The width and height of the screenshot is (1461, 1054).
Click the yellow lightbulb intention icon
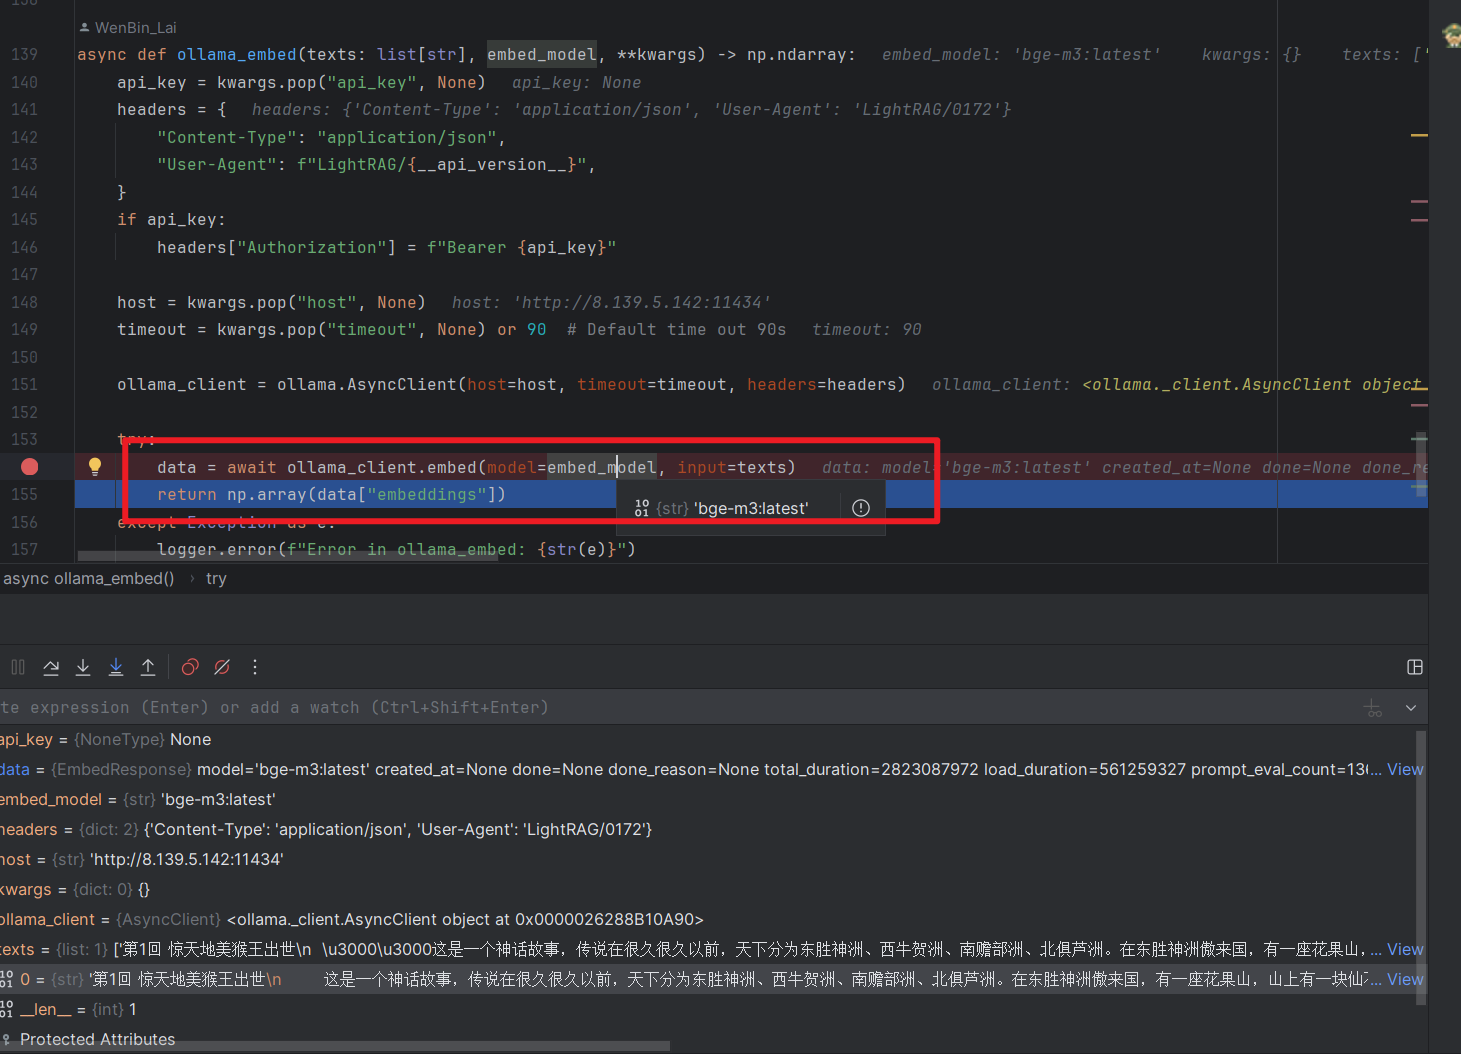coord(95,466)
